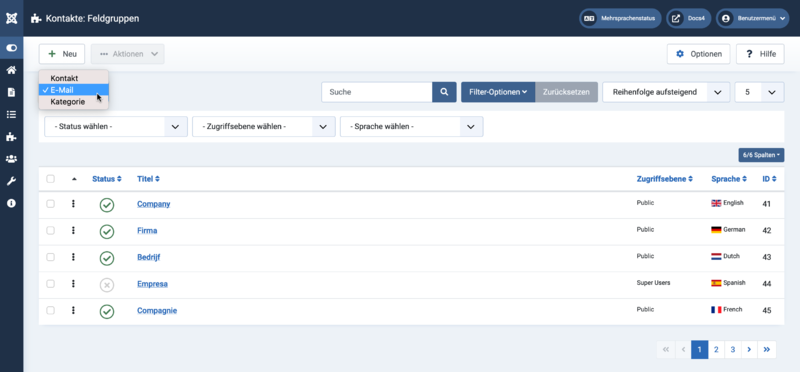
Task: Sort by Titel column header
Action: 148,179
